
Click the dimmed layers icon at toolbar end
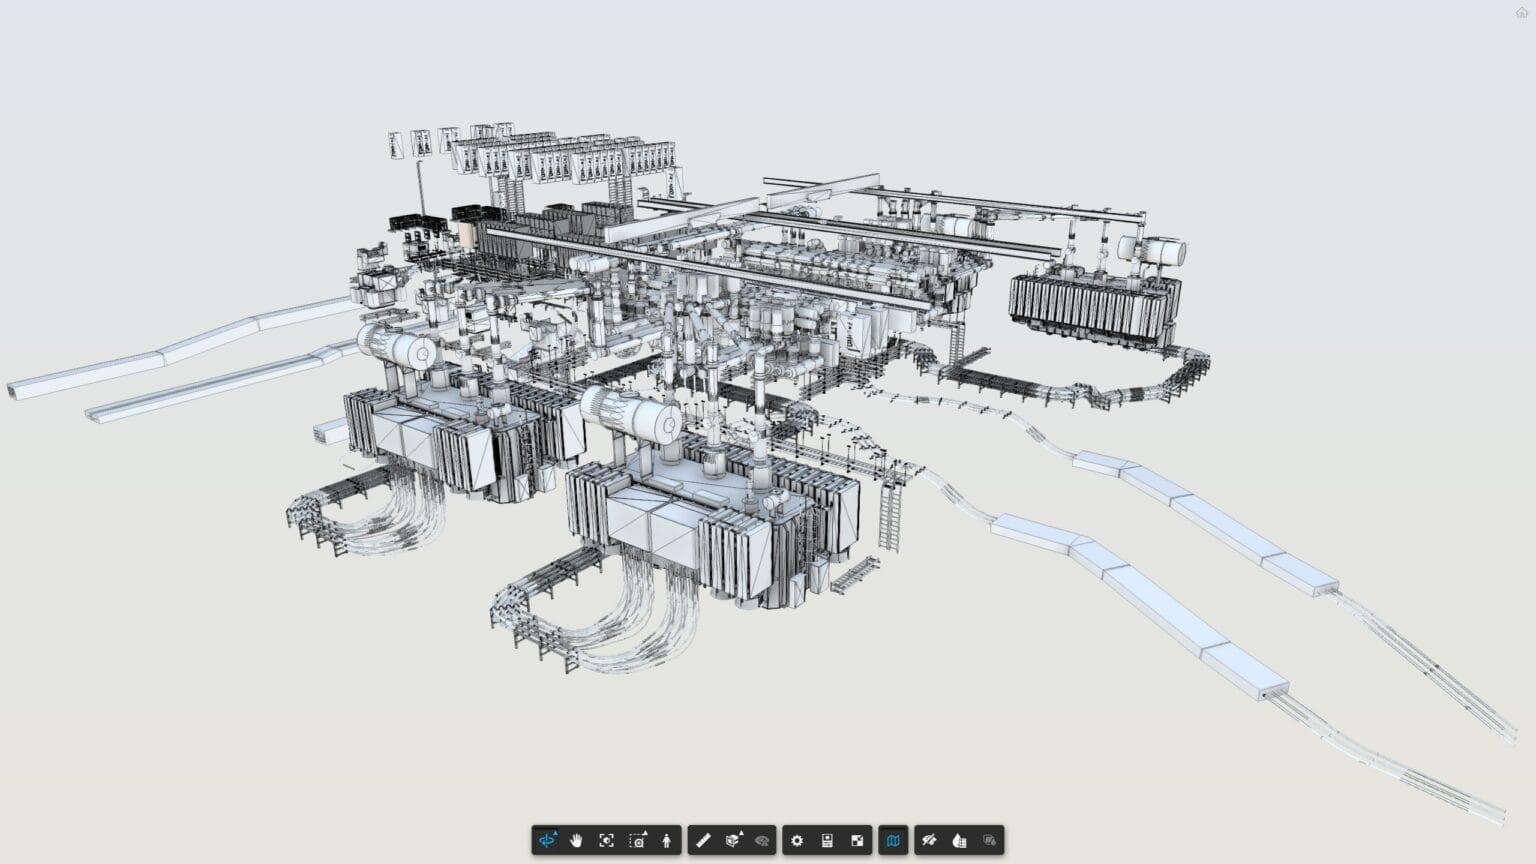989,840
